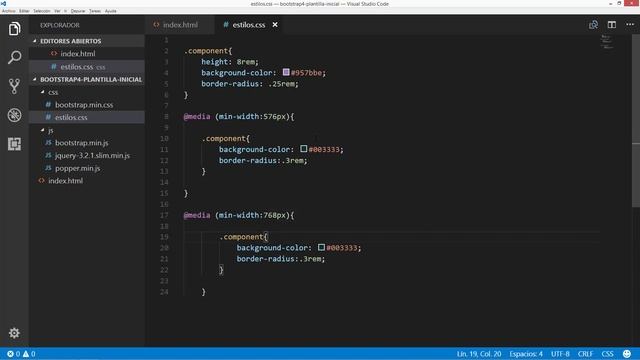Click the 'border-radius: .25rem;' code line
Screen dimensions: 640x360
[250, 84]
